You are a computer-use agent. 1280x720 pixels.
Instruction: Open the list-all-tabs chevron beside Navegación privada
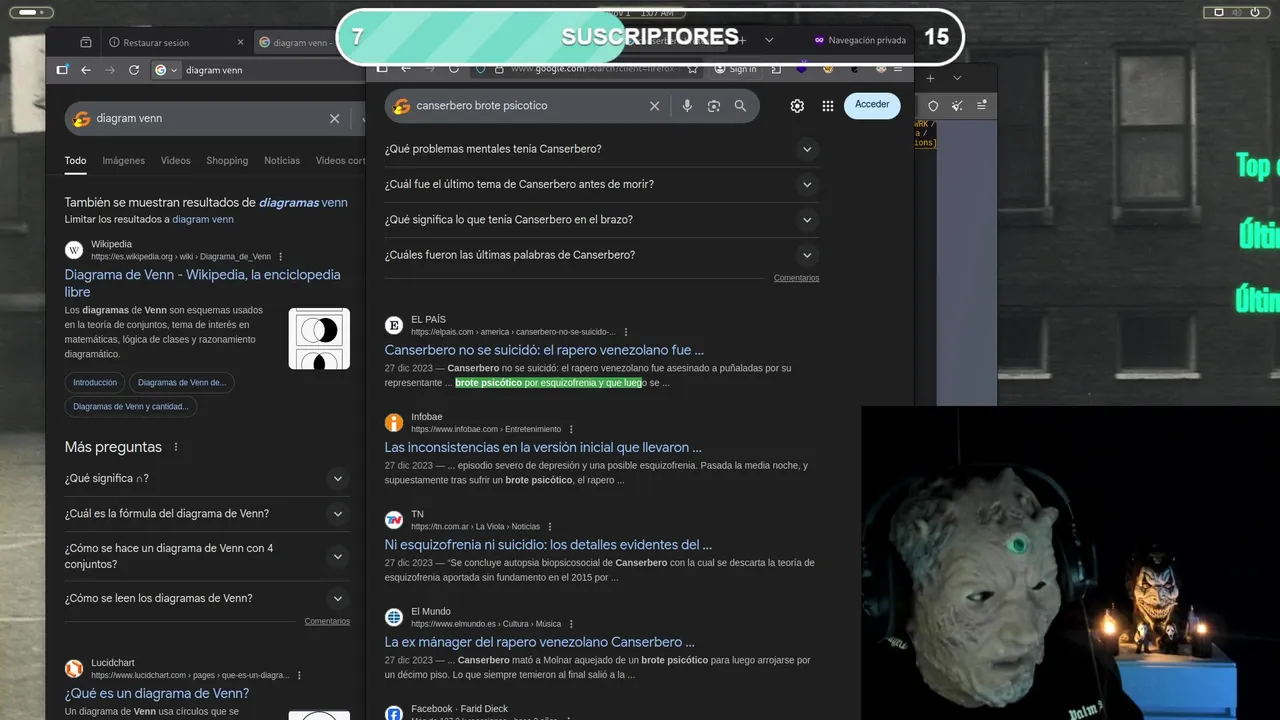tap(769, 40)
